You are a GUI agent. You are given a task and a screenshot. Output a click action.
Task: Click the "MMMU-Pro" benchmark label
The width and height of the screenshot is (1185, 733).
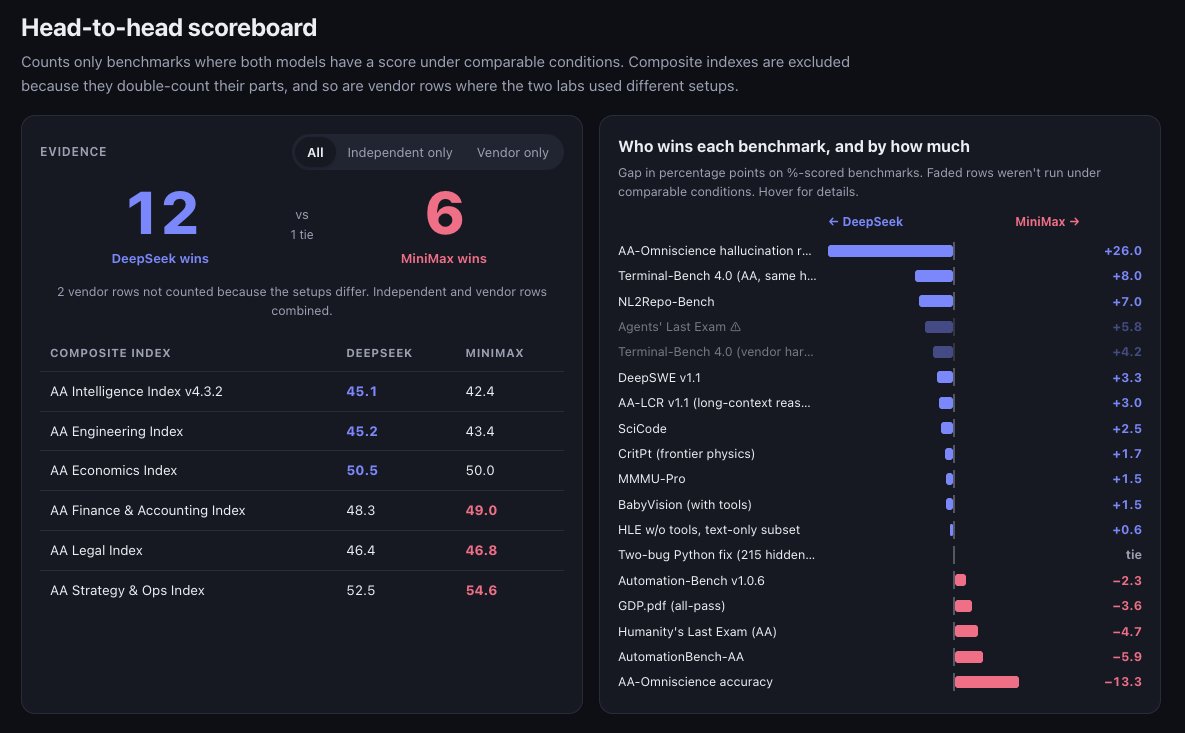click(651, 479)
